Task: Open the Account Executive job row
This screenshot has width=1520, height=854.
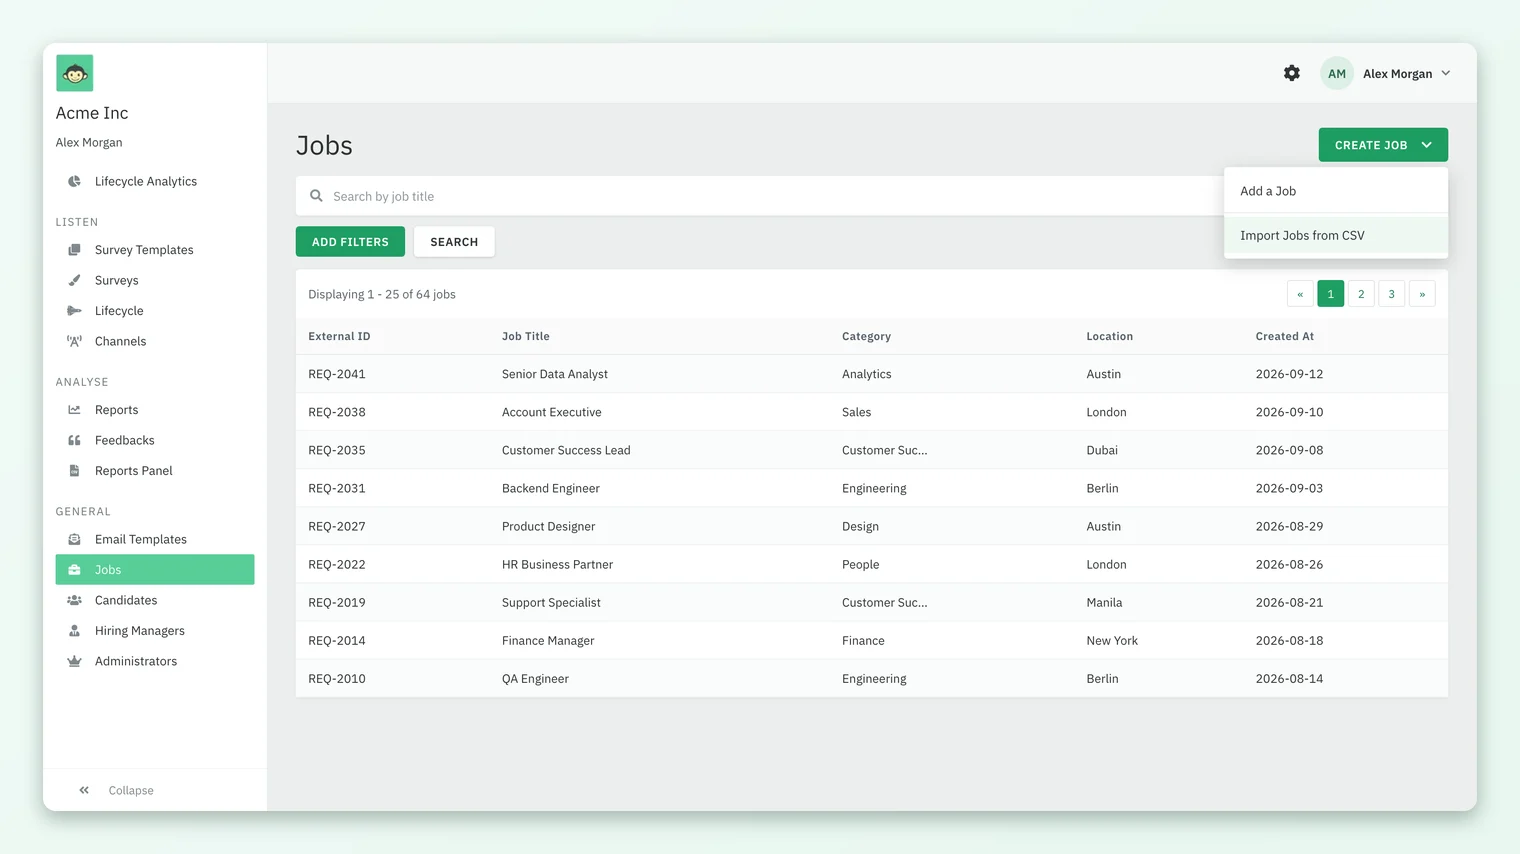Action: click(x=871, y=412)
